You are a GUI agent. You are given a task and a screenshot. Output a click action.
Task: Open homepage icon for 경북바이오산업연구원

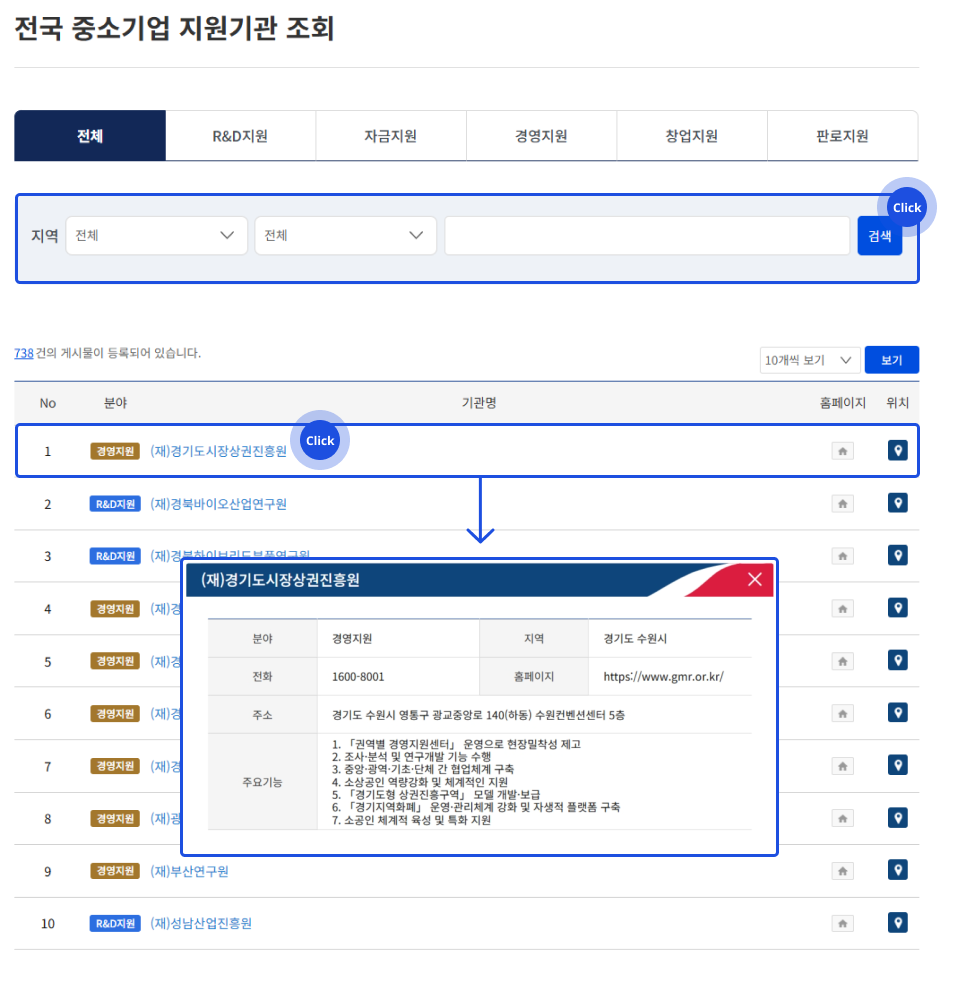click(x=842, y=504)
